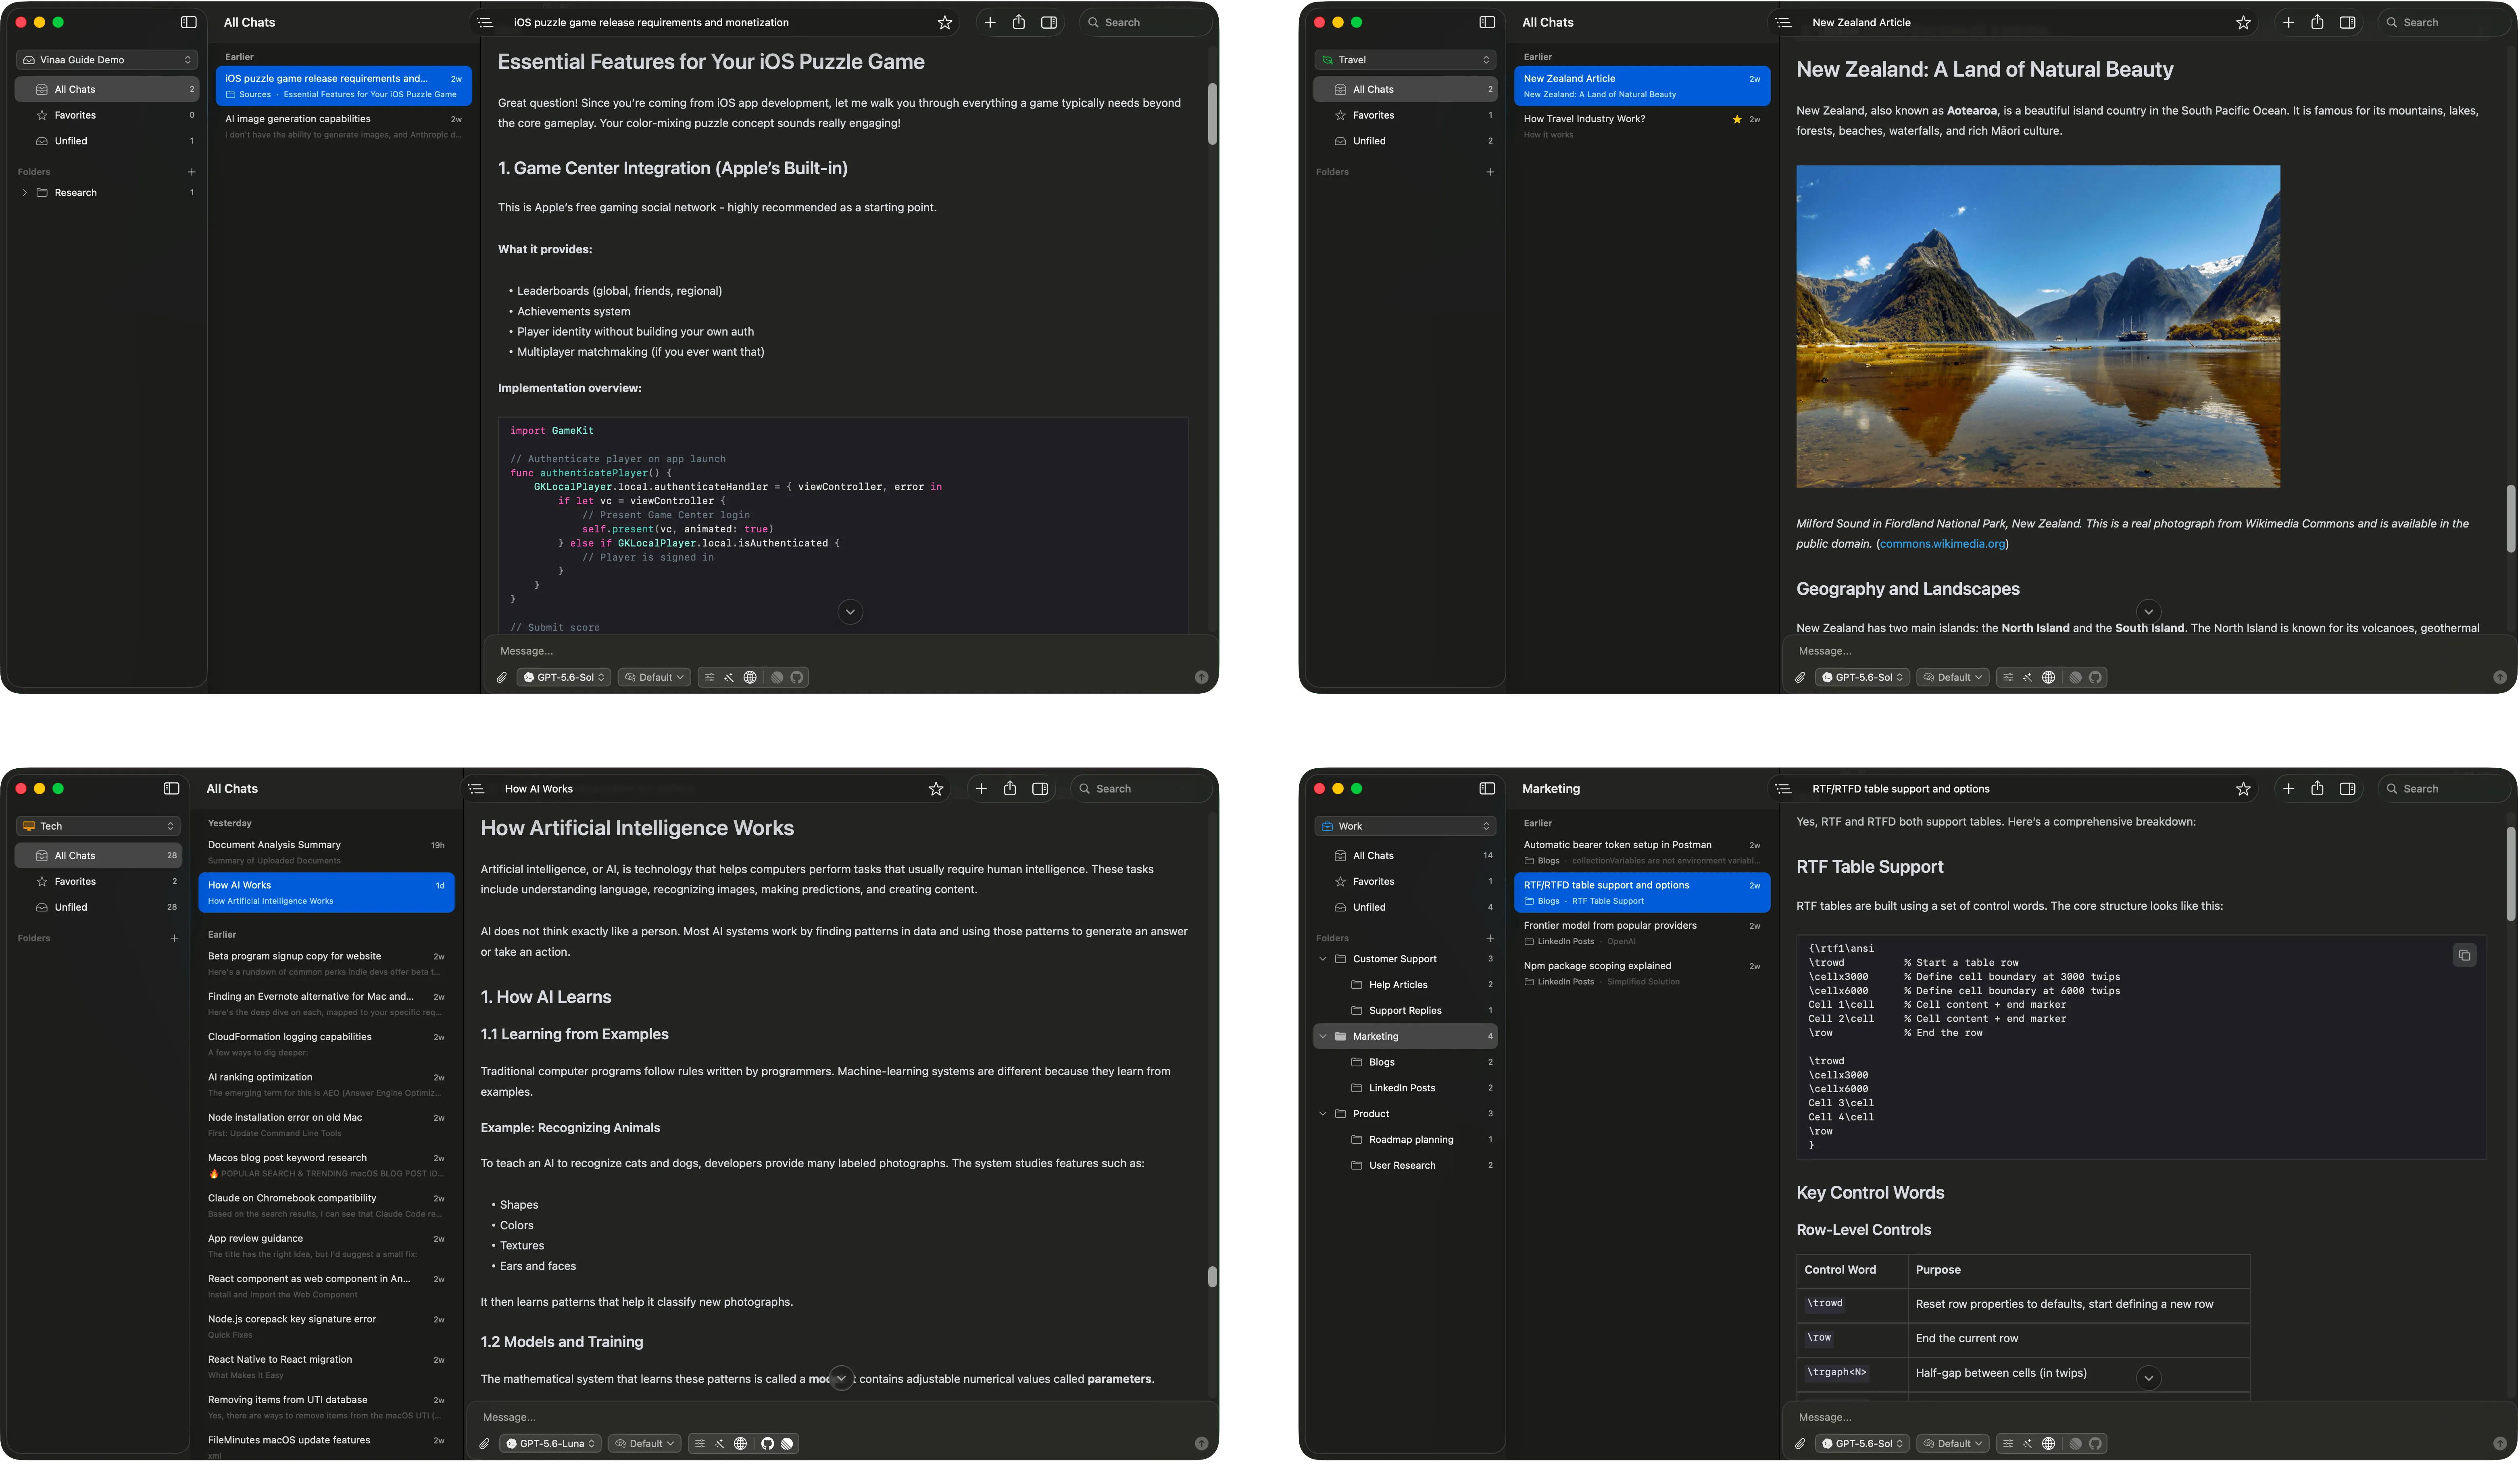Image resolution: width=2520 pixels, height=1466 pixels.
Task: Click scrollbar thumb in iOS puzzle chat content
Action: click(x=1212, y=114)
